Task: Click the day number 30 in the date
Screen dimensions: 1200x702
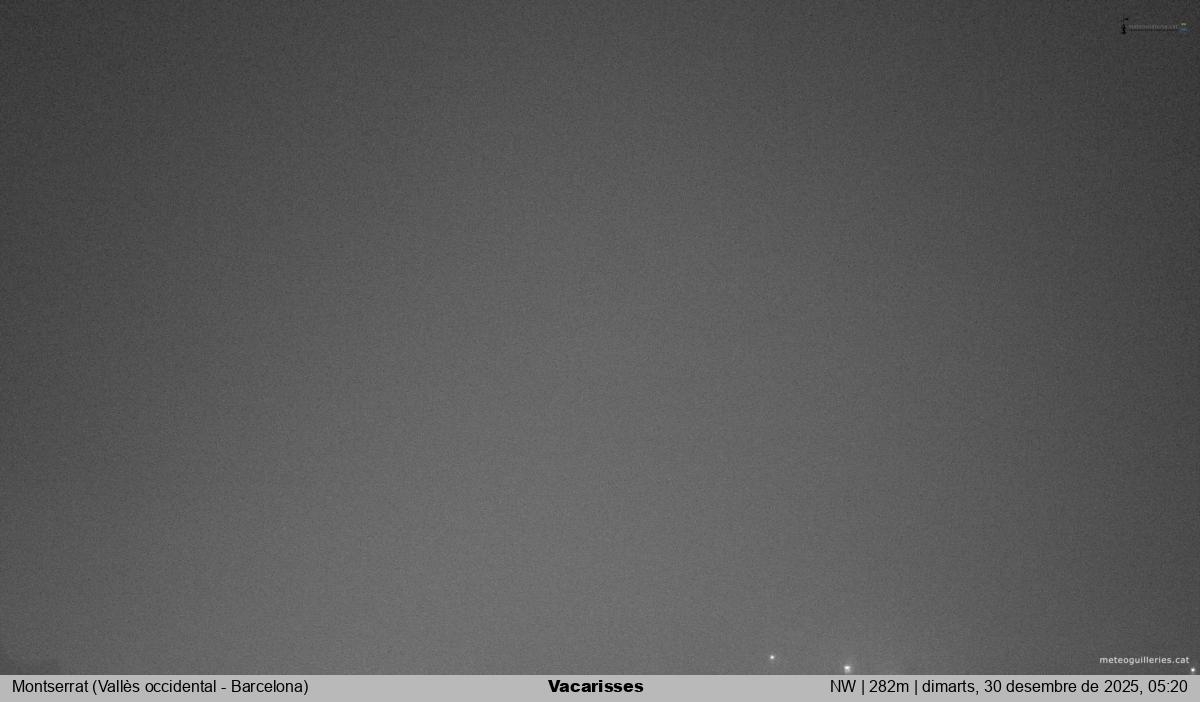Action: point(991,687)
